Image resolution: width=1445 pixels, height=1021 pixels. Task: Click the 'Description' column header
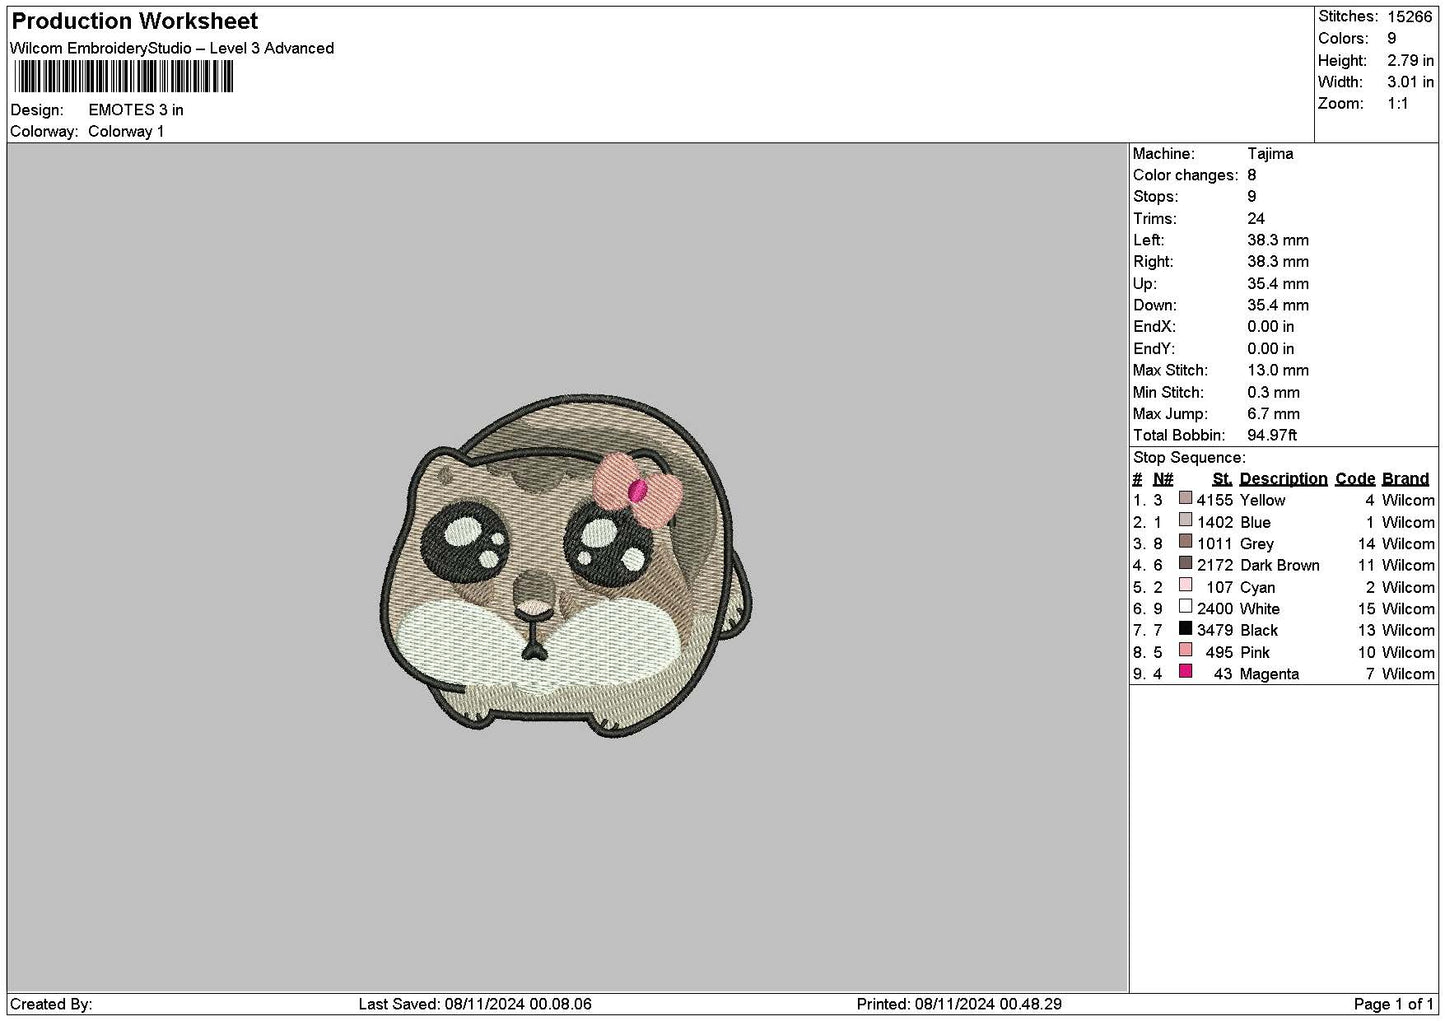pyautogui.click(x=1283, y=479)
